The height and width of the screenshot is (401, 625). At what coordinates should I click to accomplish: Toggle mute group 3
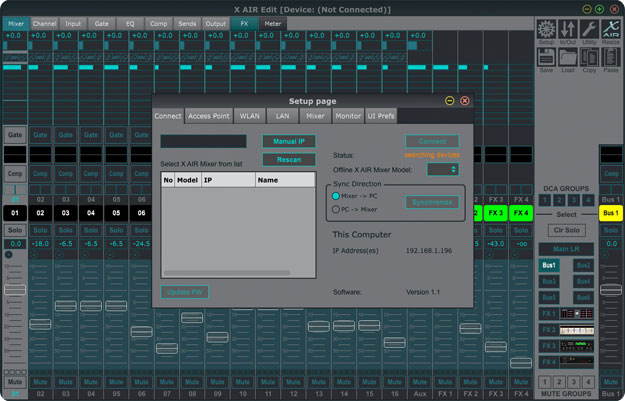point(574,382)
